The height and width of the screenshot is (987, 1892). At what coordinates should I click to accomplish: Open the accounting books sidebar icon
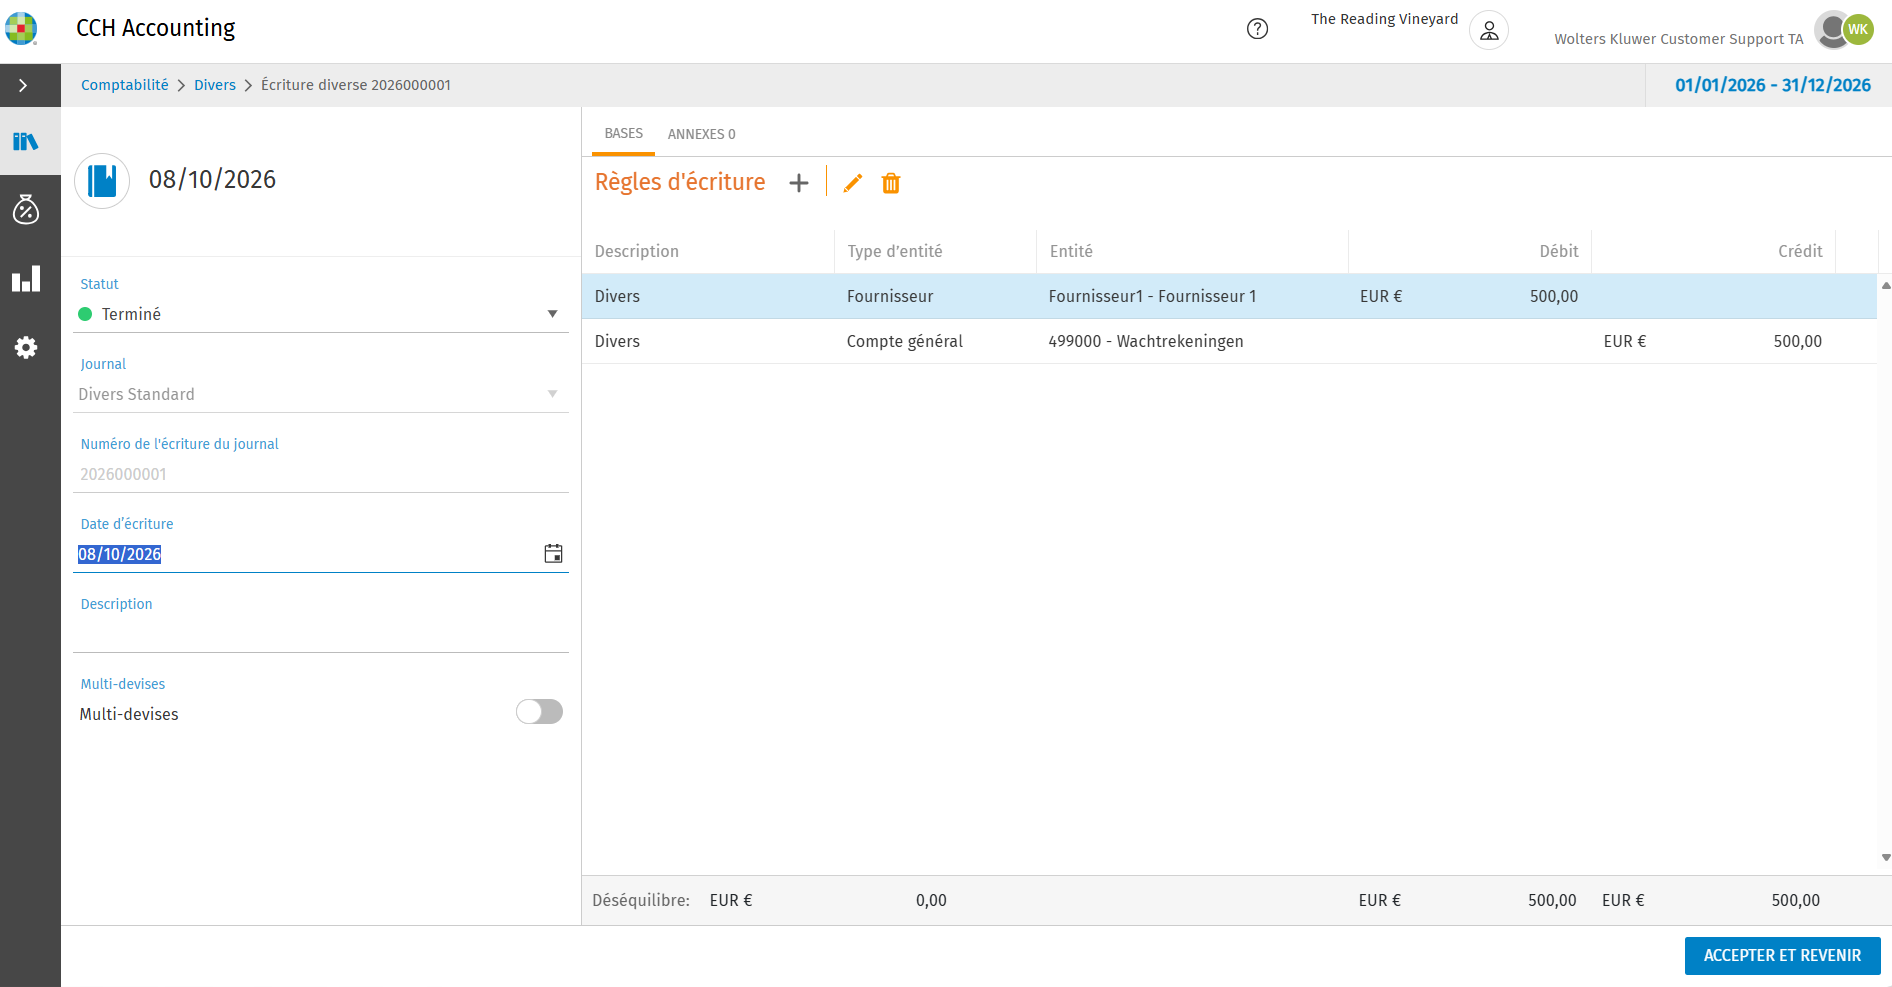coord(26,141)
